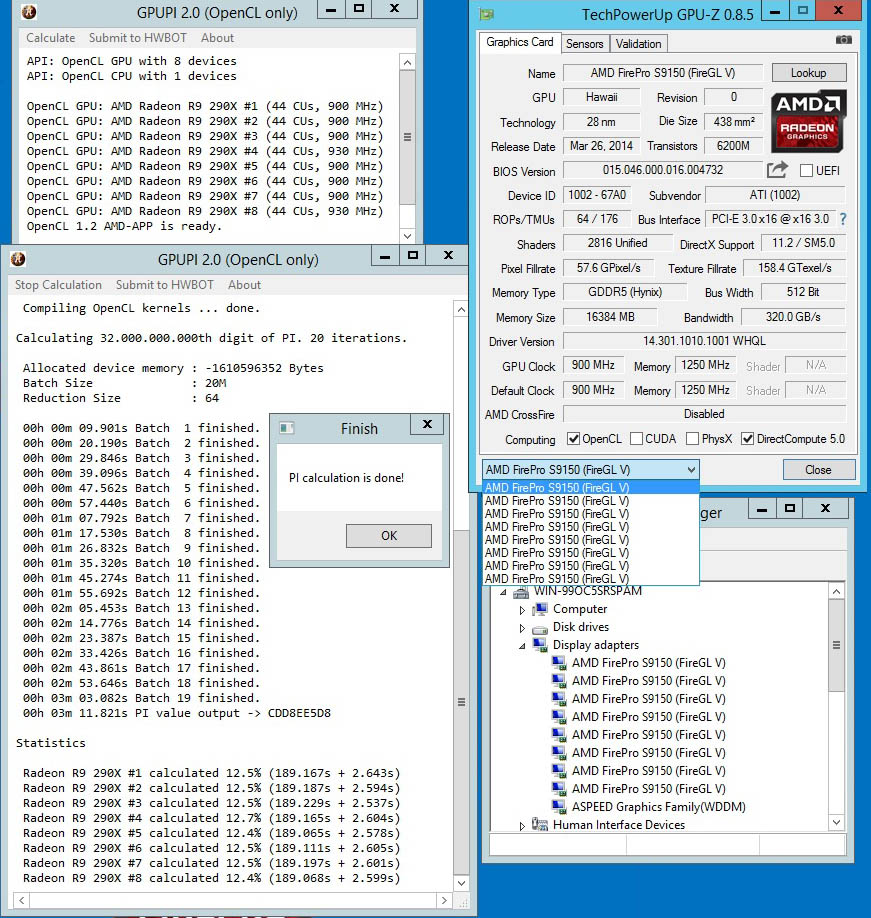
Task: Click the Lookup button in GPU-Z
Action: click(x=808, y=73)
